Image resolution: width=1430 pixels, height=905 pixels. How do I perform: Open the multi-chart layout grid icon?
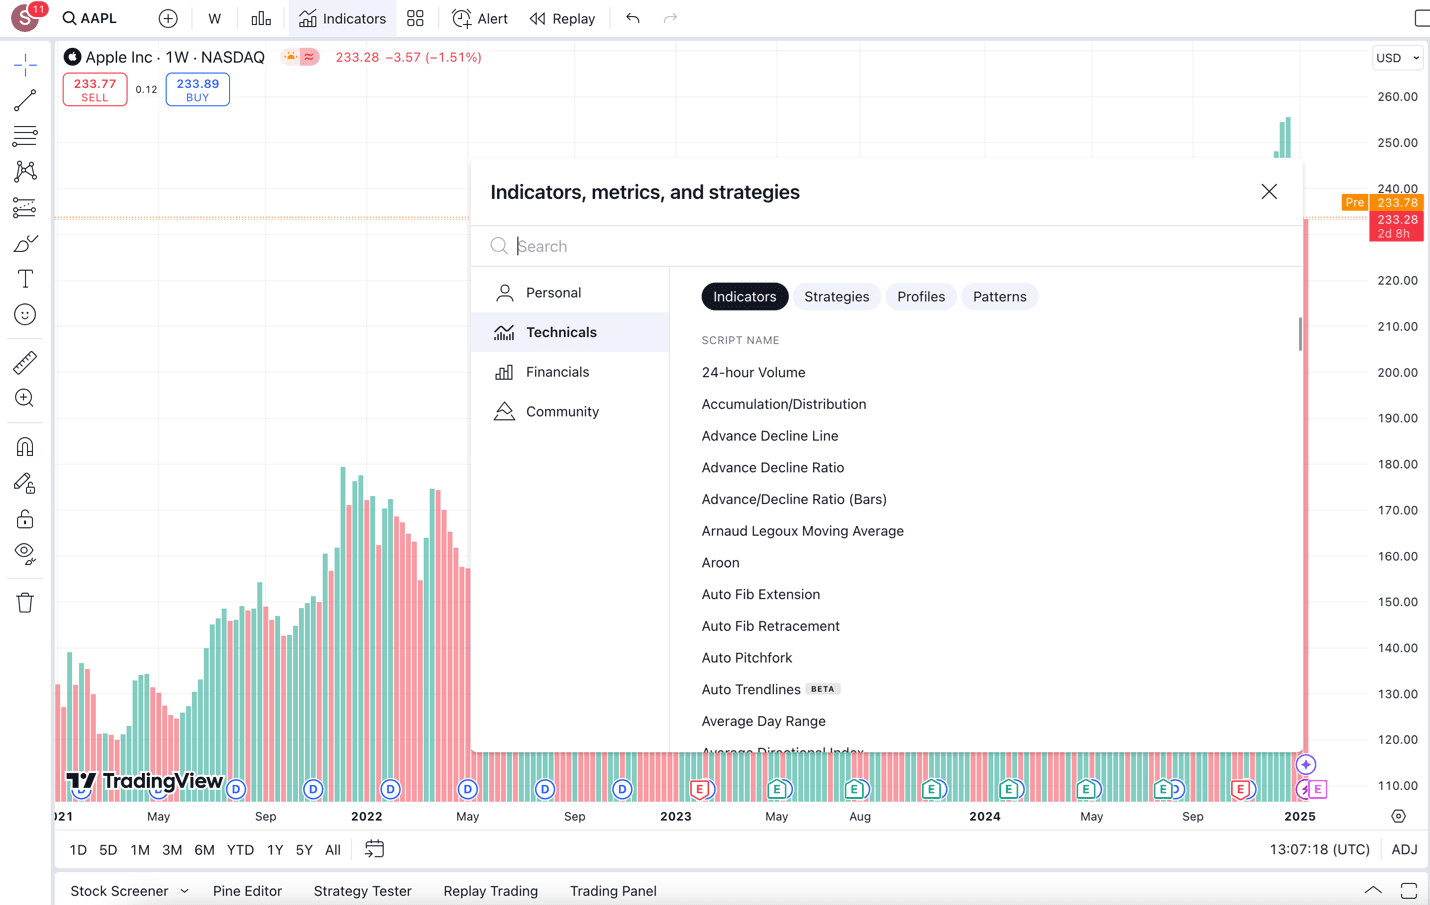pos(415,18)
